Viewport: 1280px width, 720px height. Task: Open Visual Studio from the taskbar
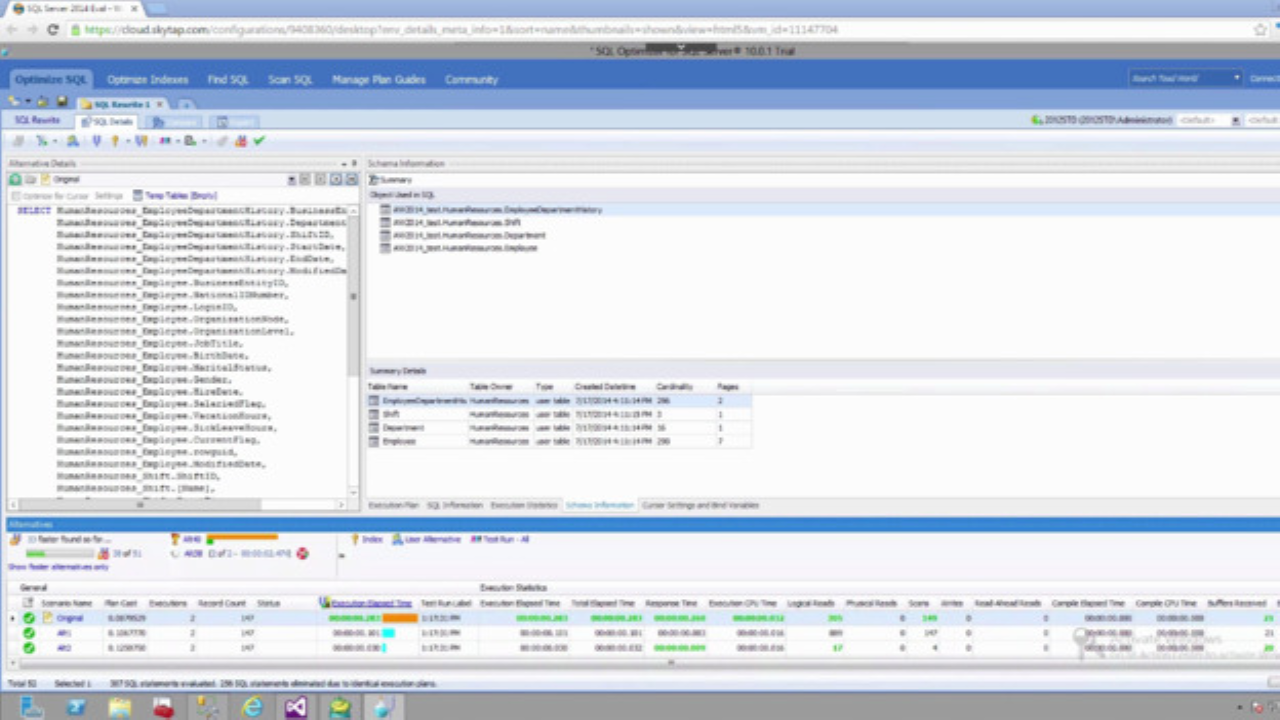295,708
